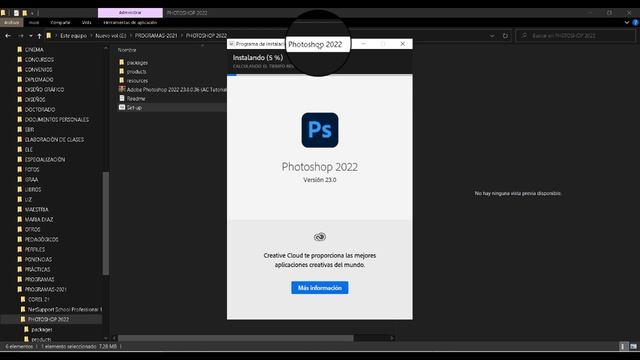The image size is (640, 360).
Task: Open ELABORACIÓN DE CLASES folder
Action: click(54, 140)
